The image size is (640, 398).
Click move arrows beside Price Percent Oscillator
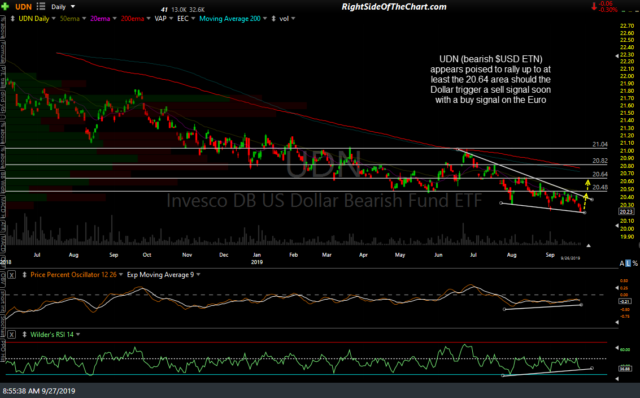click(24, 275)
